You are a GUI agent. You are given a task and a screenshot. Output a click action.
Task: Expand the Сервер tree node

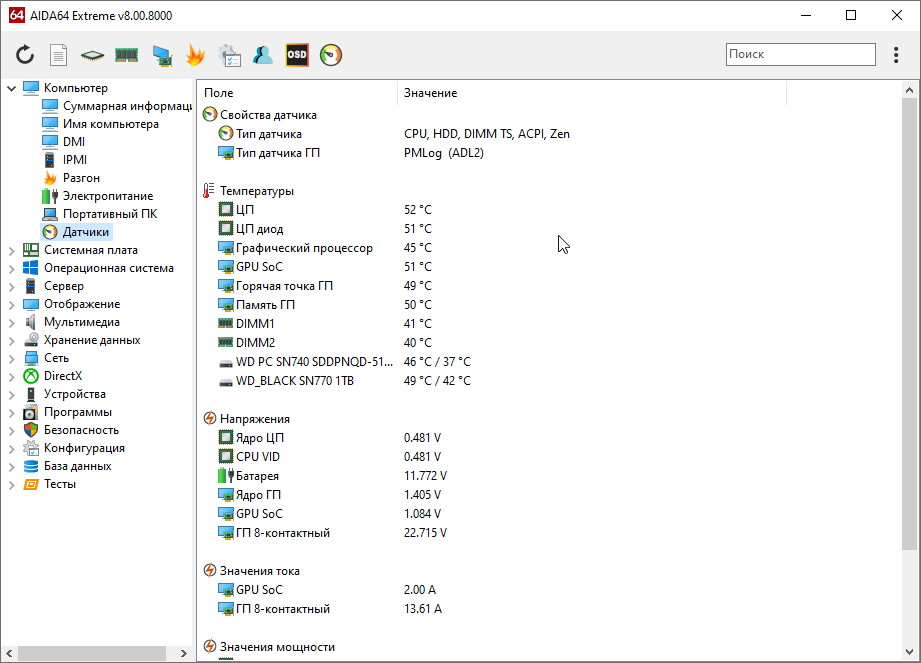pyautogui.click(x=11, y=287)
